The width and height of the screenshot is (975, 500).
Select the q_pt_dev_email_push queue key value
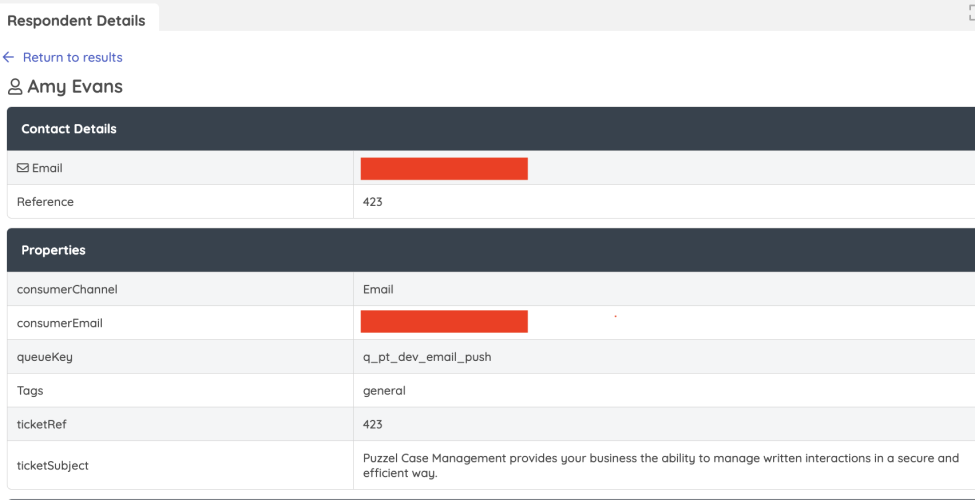tap(427, 357)
